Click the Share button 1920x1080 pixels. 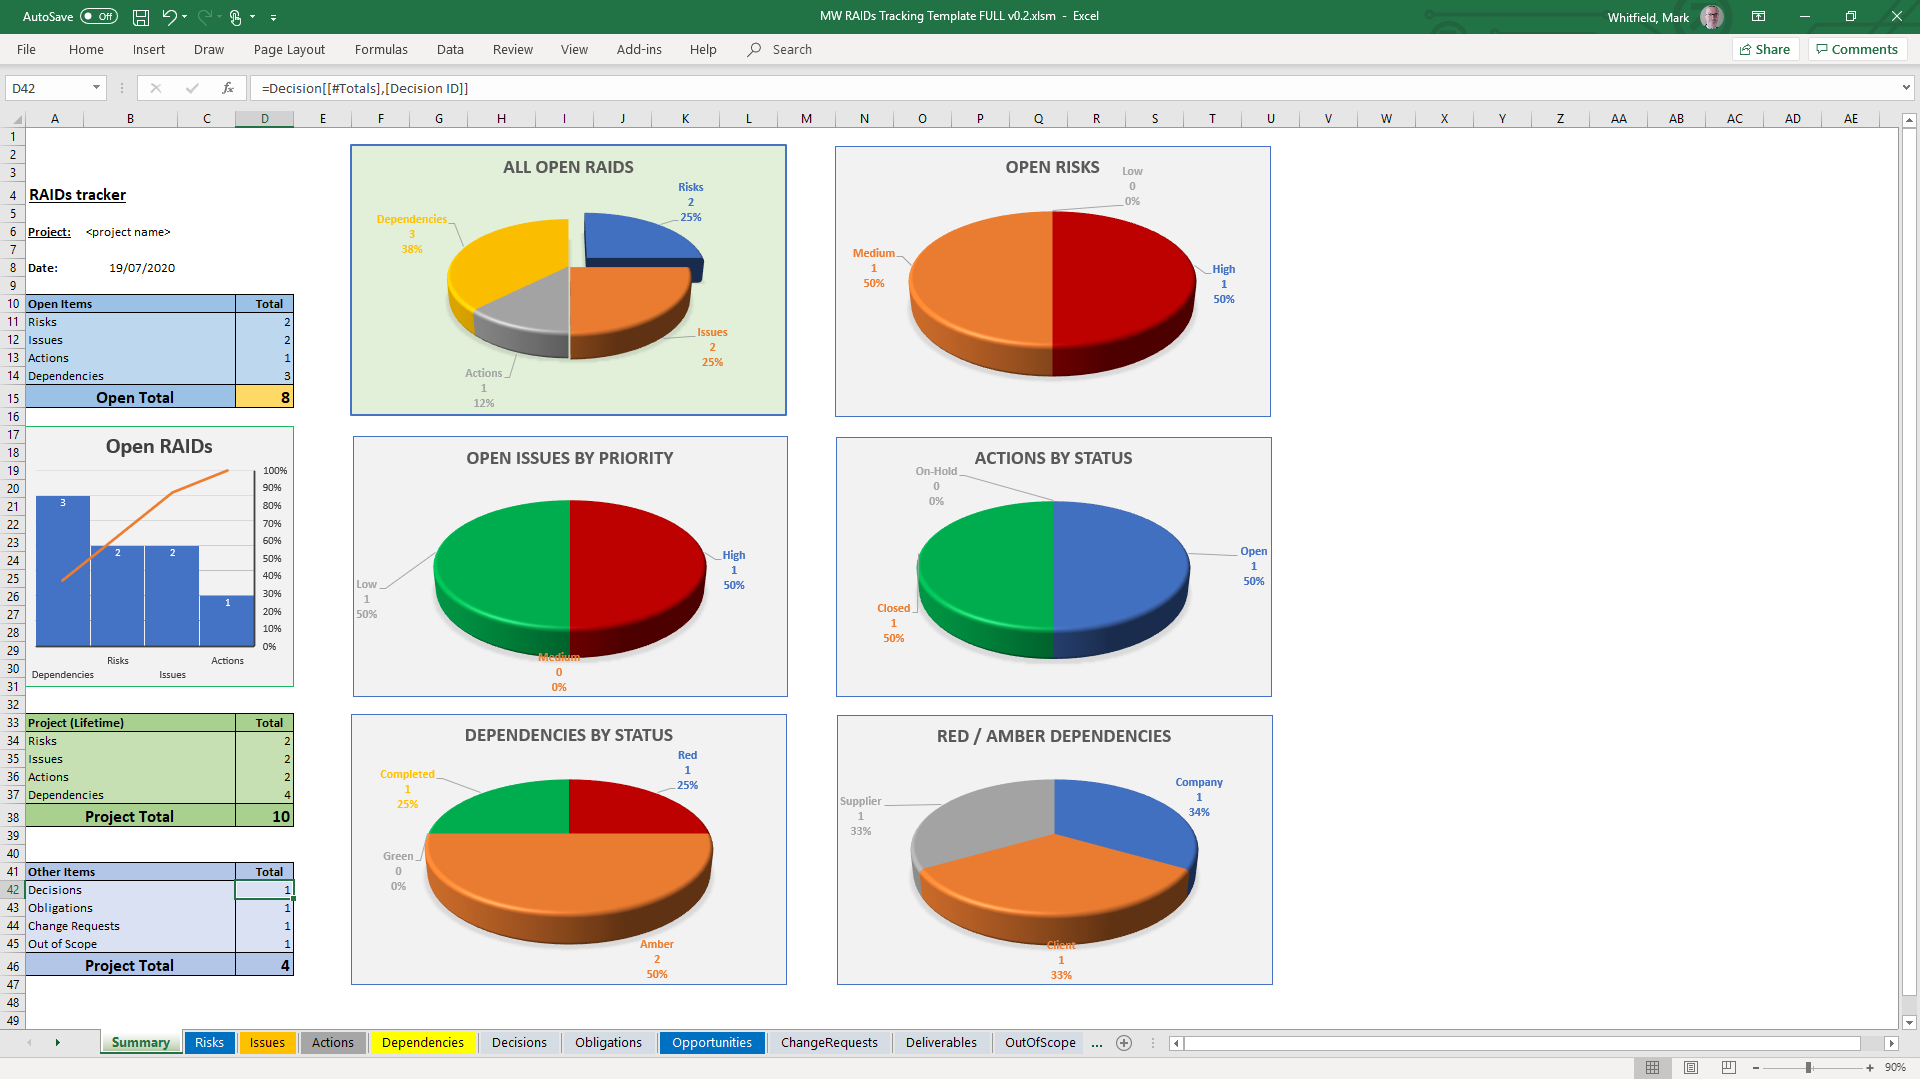1765,49
